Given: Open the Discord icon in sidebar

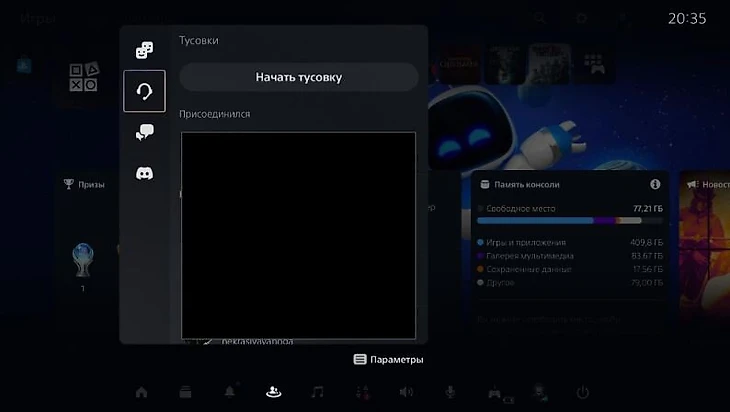Looking at the screenshot, I should coord(144,173).
